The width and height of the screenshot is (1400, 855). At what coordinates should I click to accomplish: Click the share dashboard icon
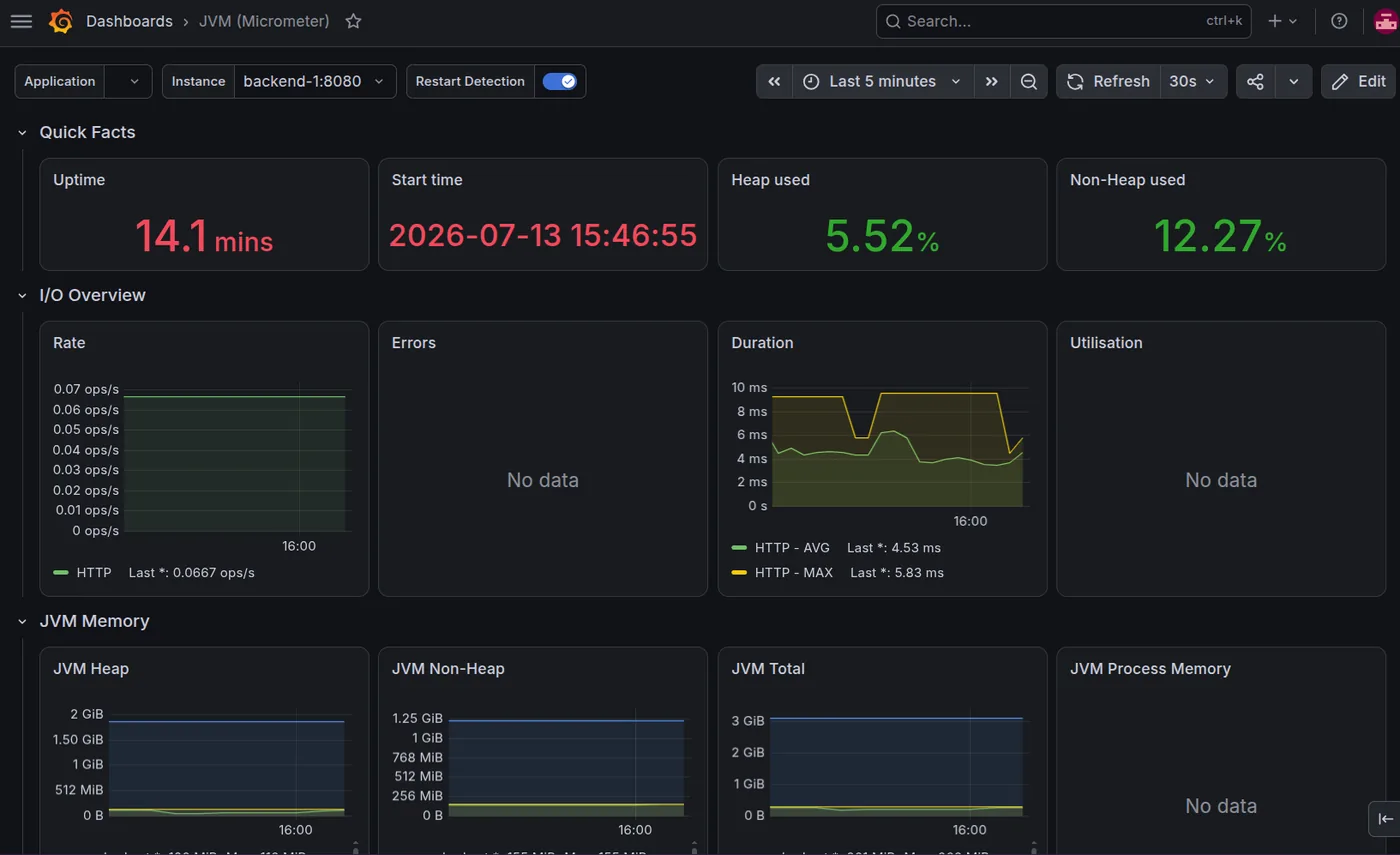coord(1255,82)
